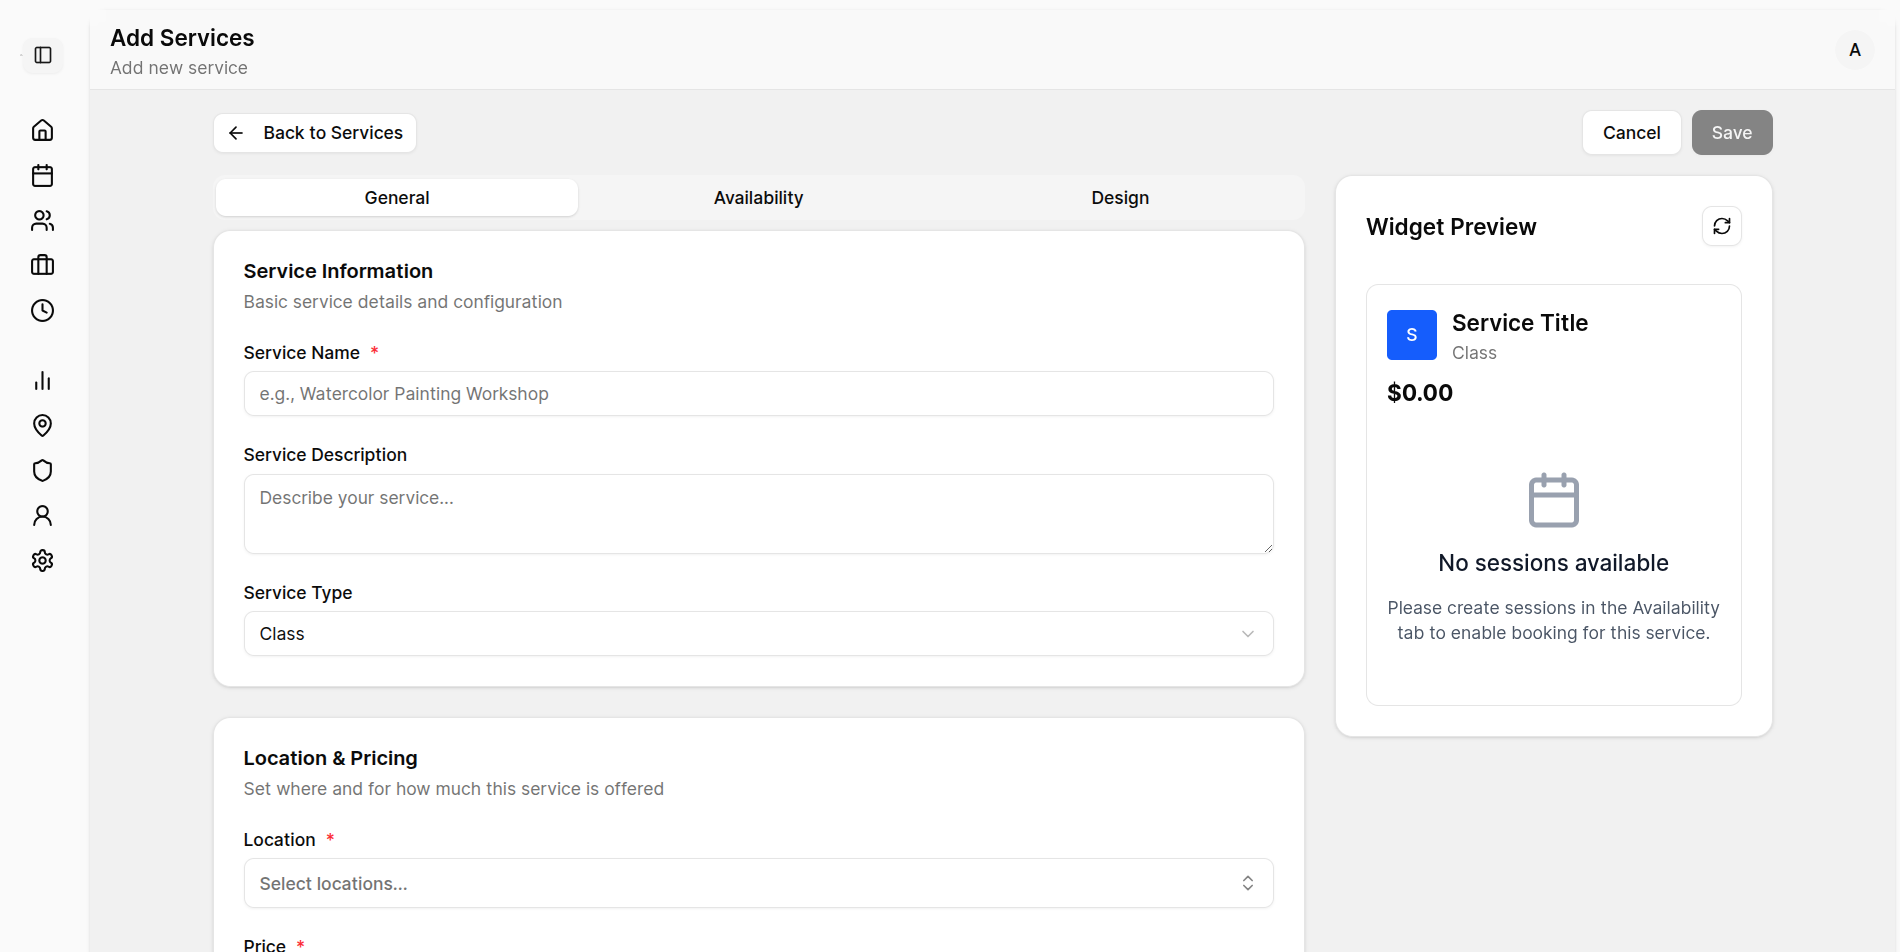Viewport: 1900px width, 952px height.
Task: Switch to the Availability tab
Action: 757,197
